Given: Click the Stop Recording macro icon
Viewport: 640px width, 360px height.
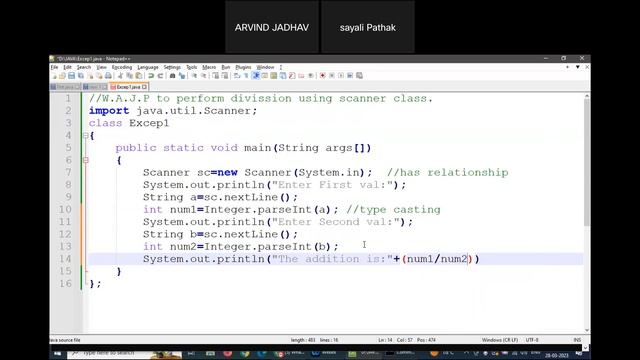Looking at the screenshot, I should pos(333,76).
